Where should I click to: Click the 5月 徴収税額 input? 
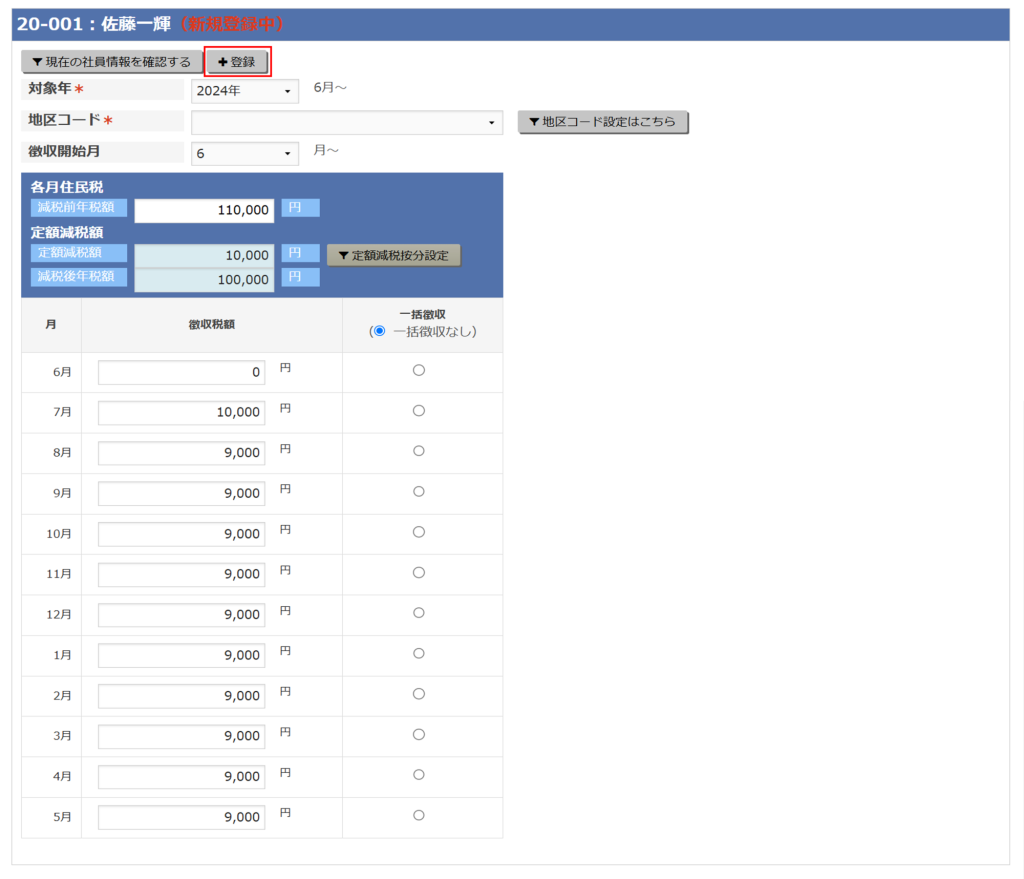(182, 818)
